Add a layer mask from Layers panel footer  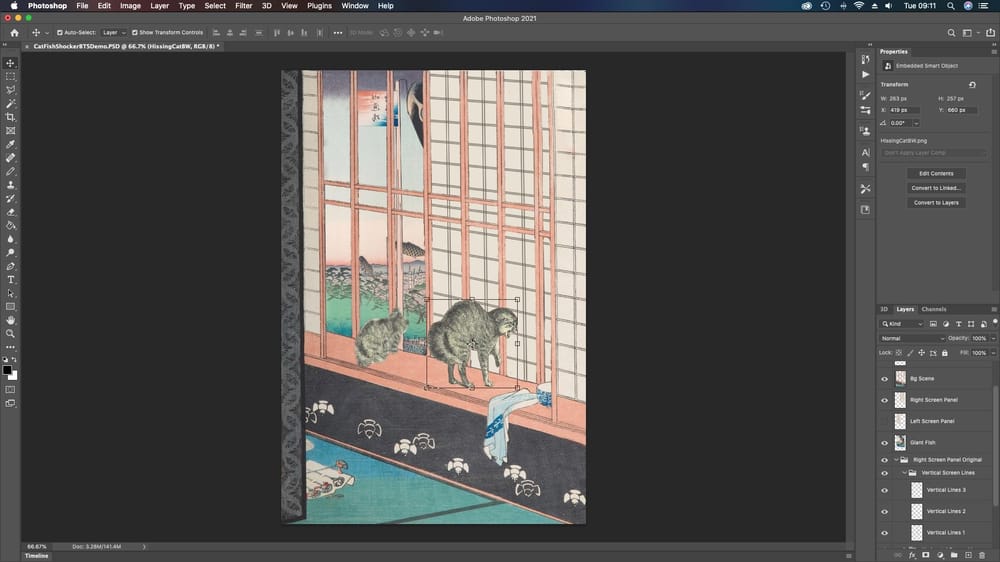(926, 555)
